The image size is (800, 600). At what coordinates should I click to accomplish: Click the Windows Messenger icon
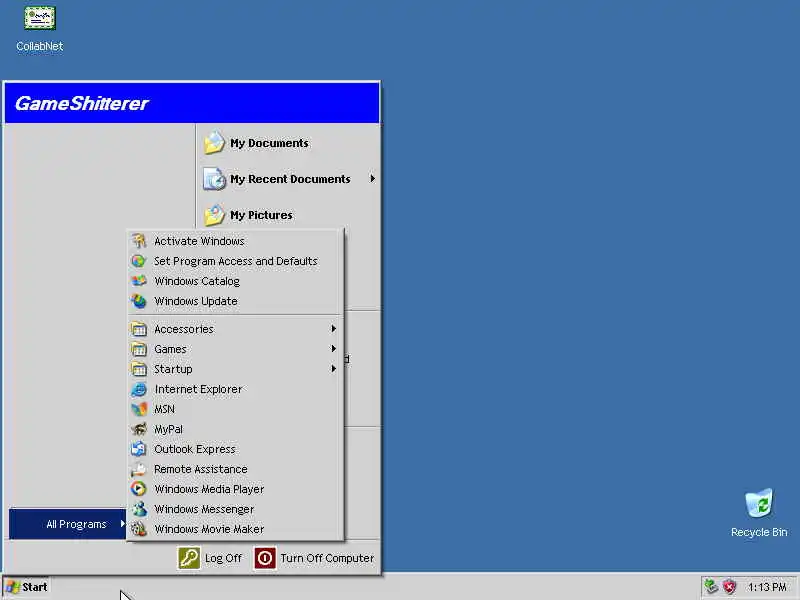(139, 509)
